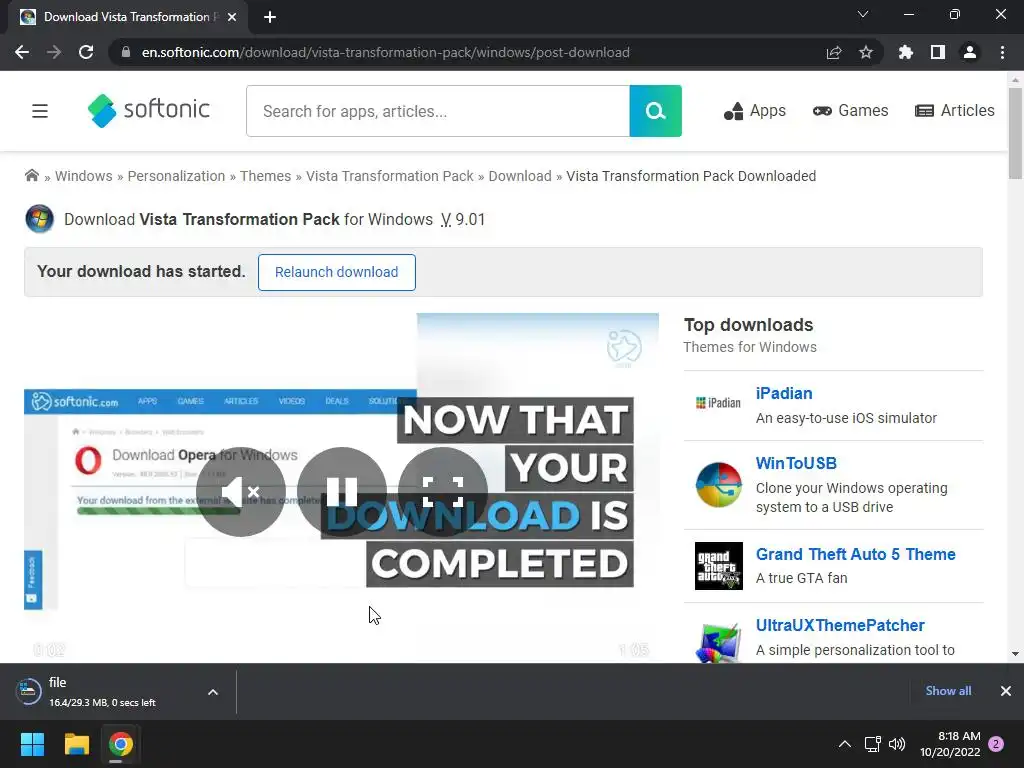
Task: Click the home breadcrumb icon
Action: point(31,176)
